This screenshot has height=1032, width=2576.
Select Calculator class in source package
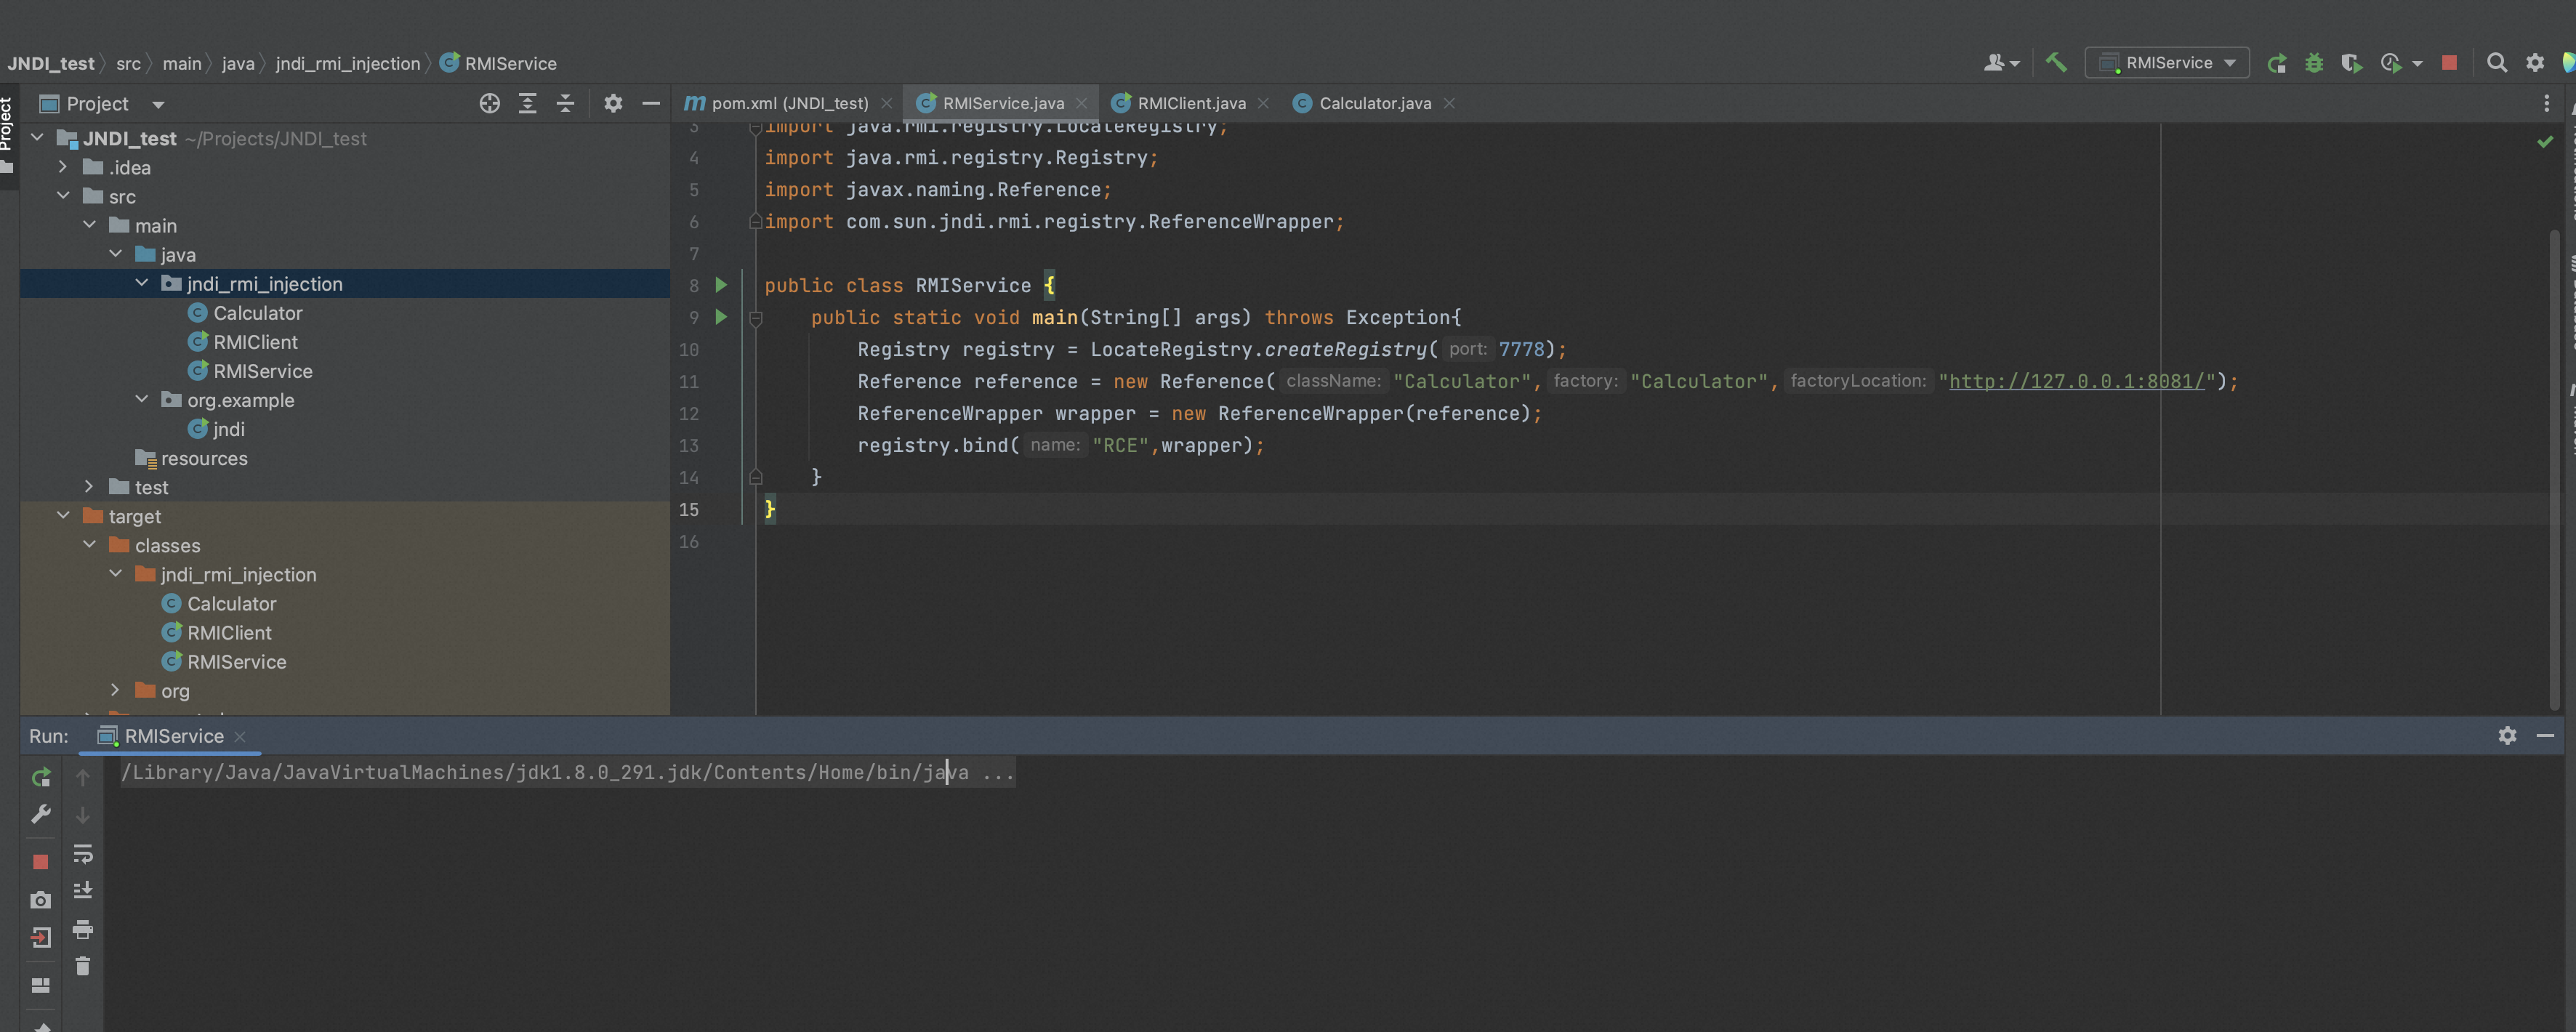257,313
